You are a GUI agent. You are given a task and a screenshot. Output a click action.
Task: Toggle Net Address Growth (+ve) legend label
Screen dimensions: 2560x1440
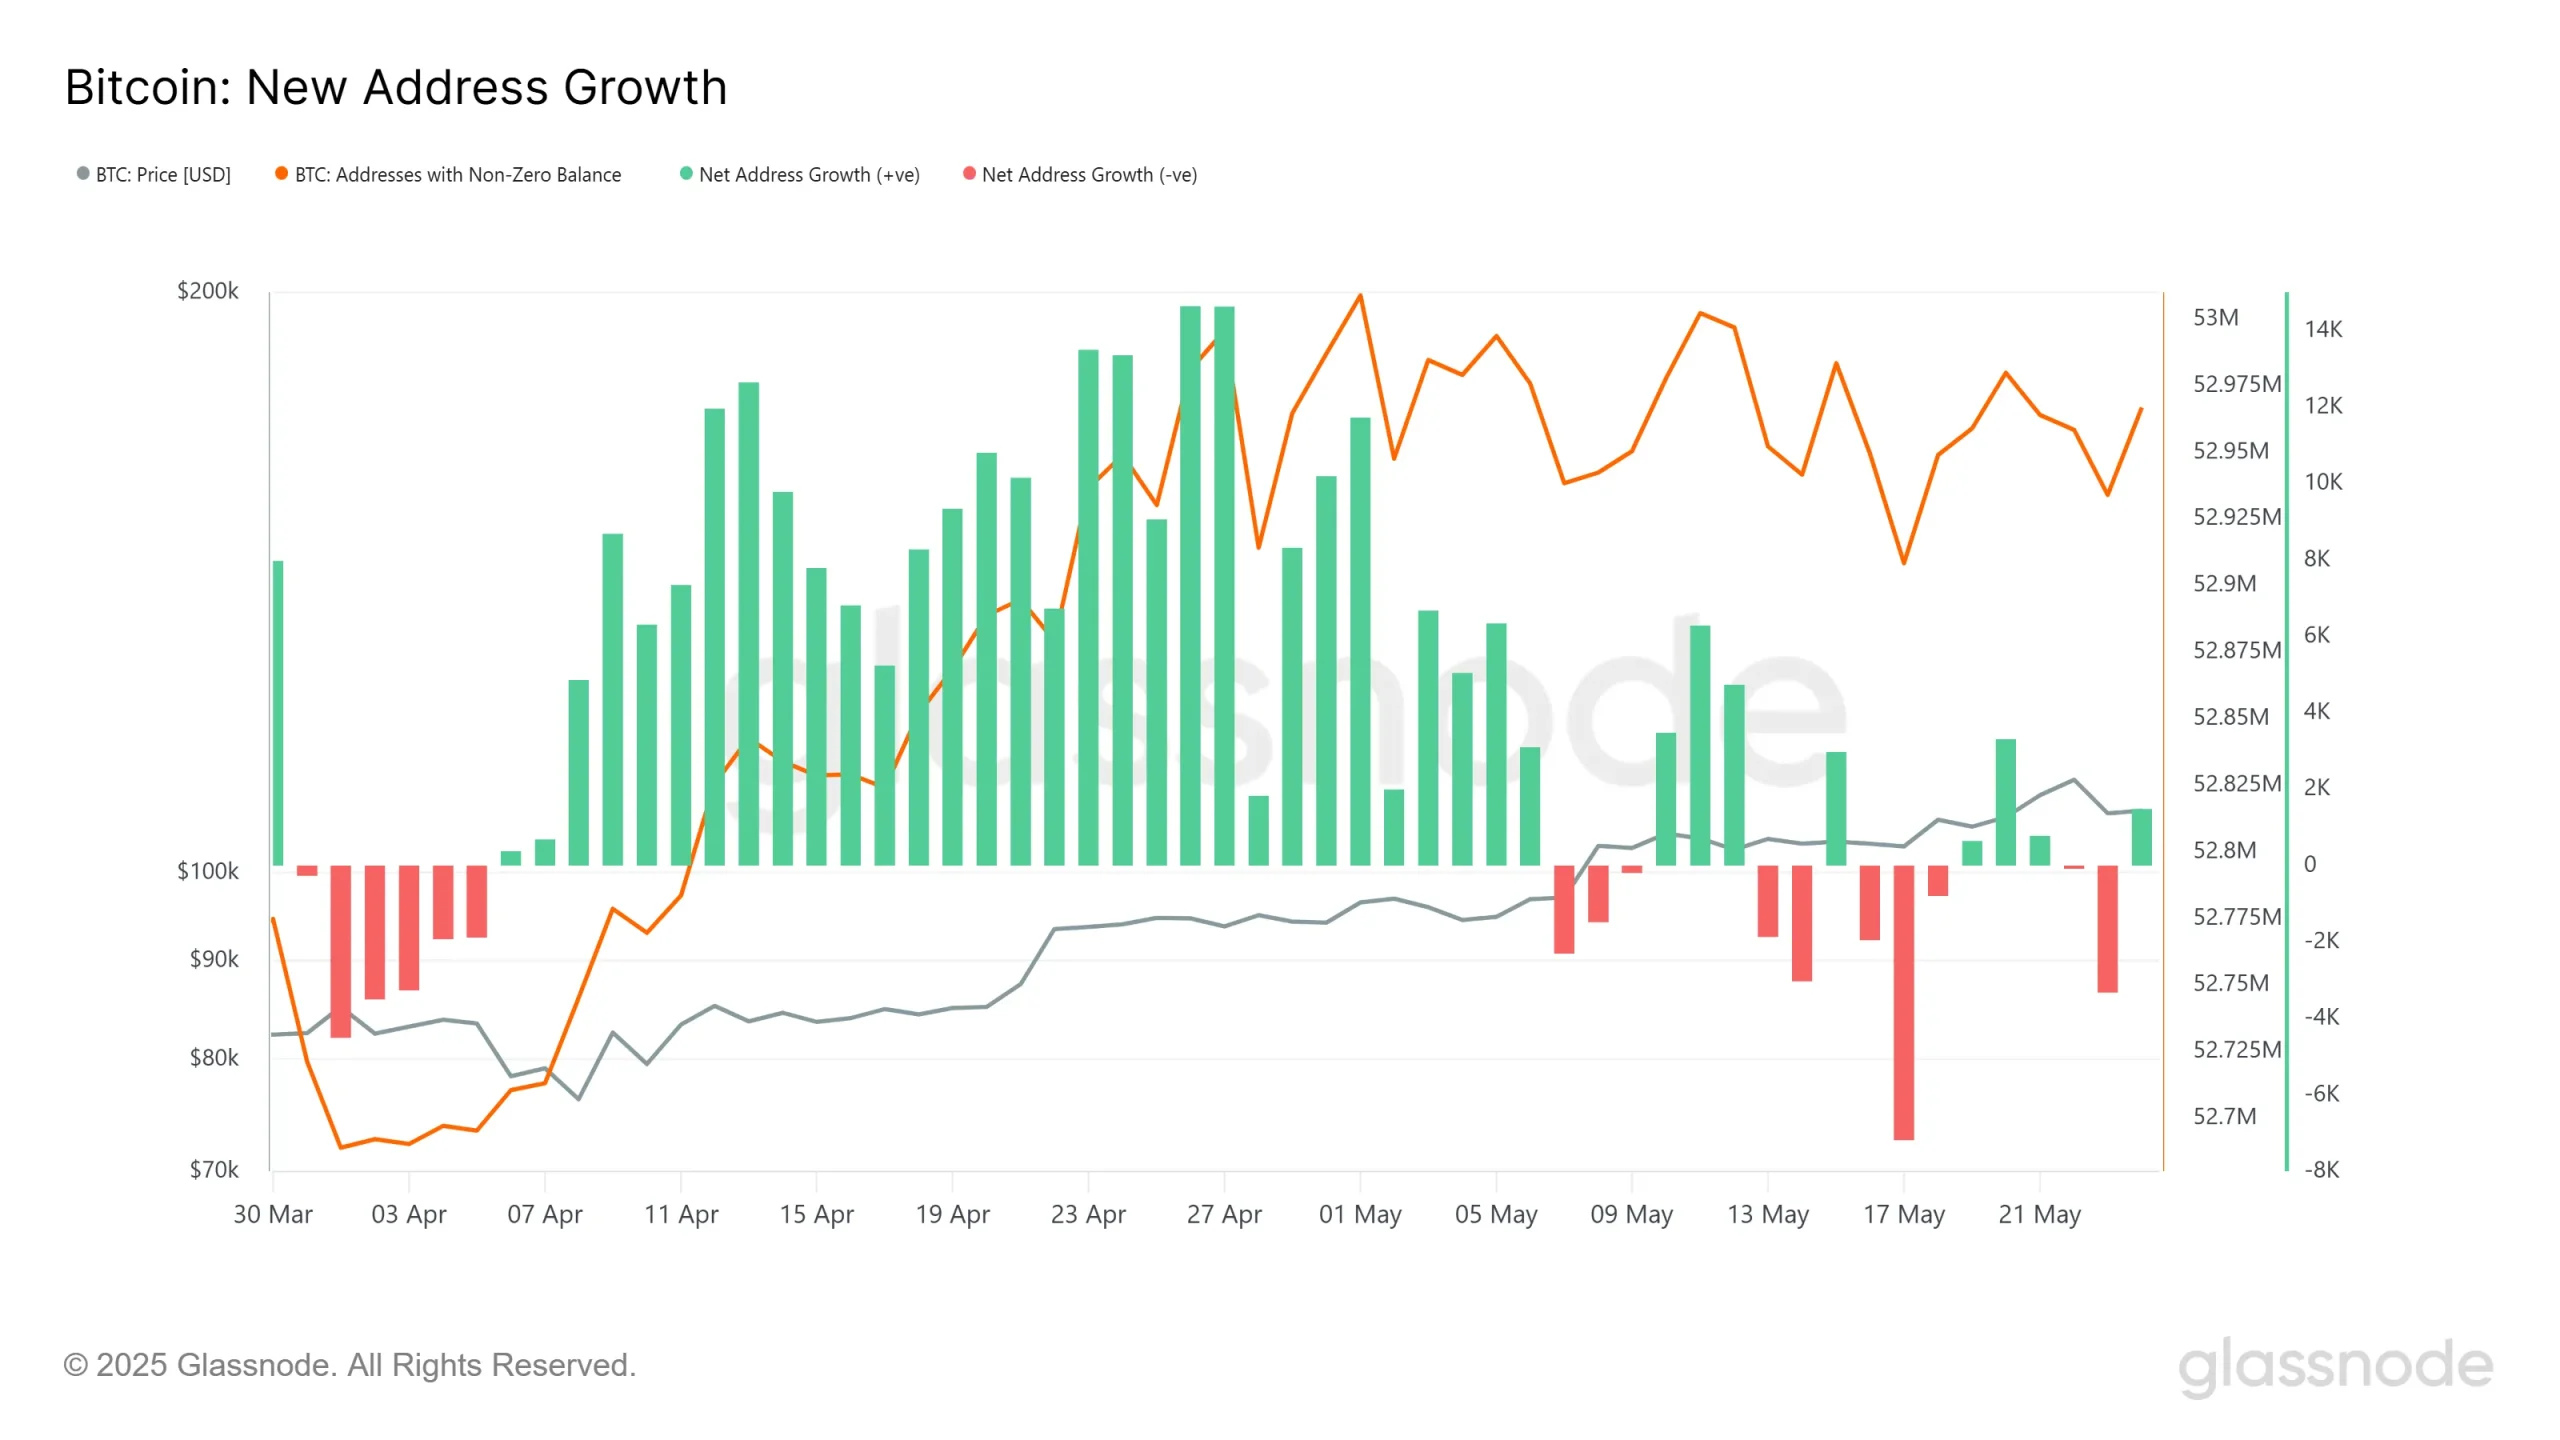pyautogui.click(x=809, y=175)
